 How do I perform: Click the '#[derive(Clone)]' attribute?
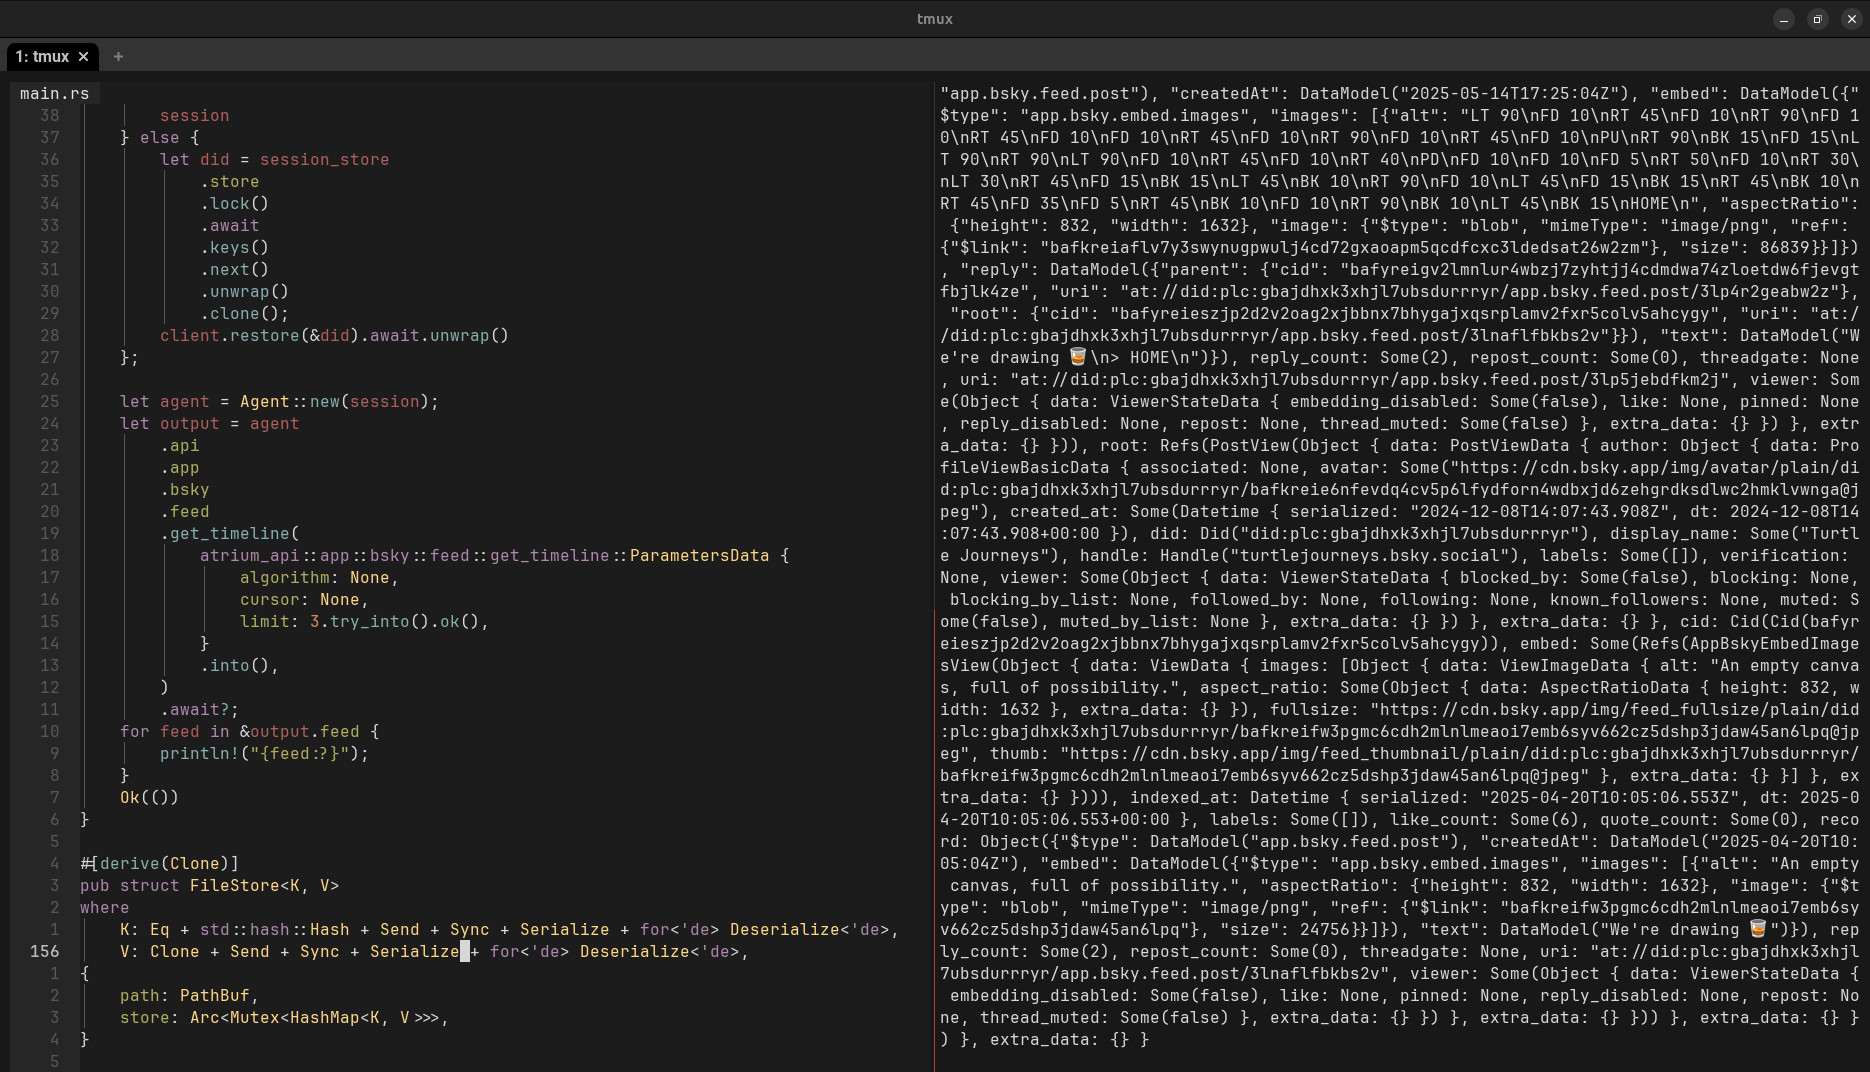[159, 863]
